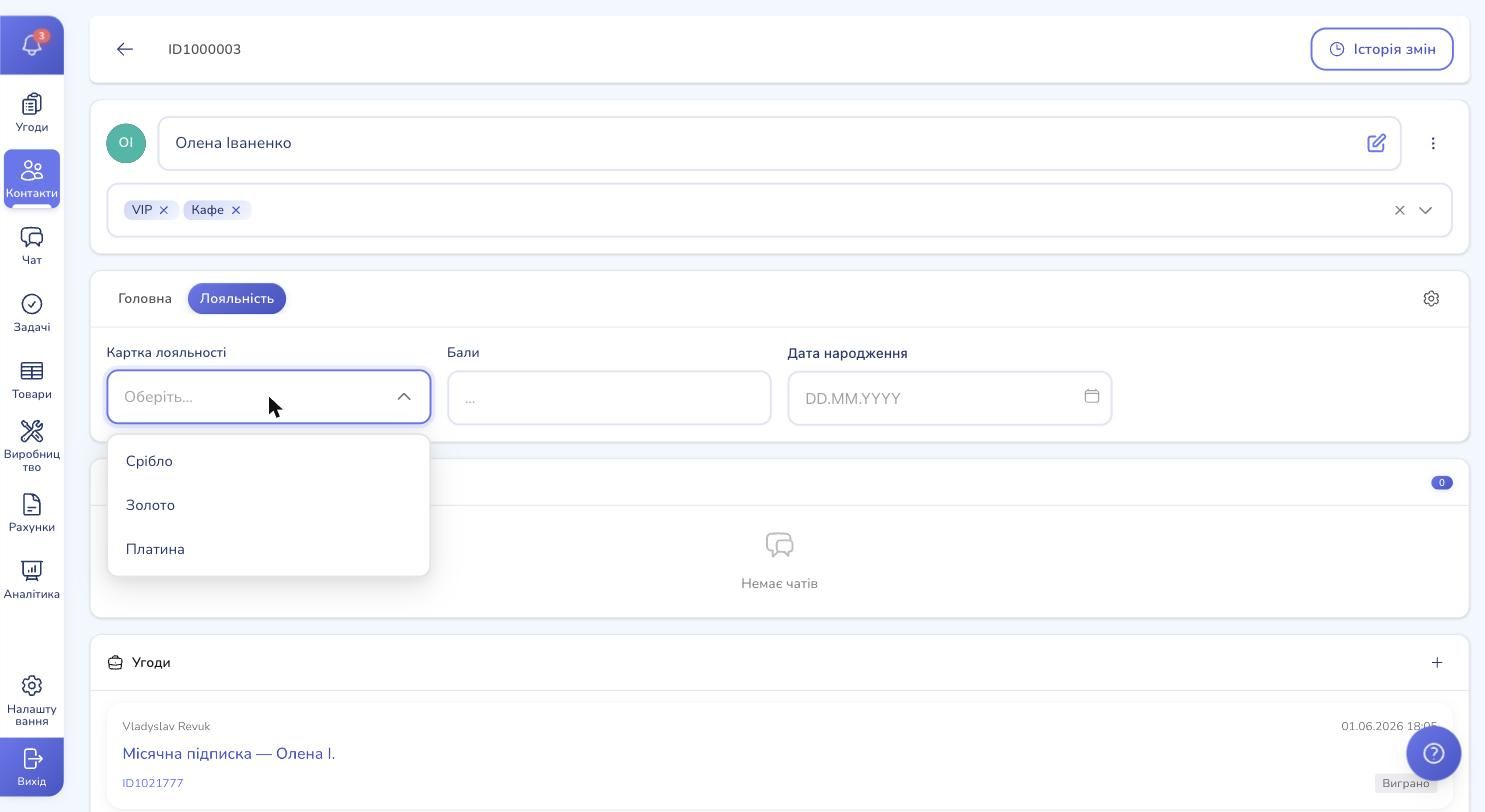Click deal ID1021777 link

coord(153,783)
